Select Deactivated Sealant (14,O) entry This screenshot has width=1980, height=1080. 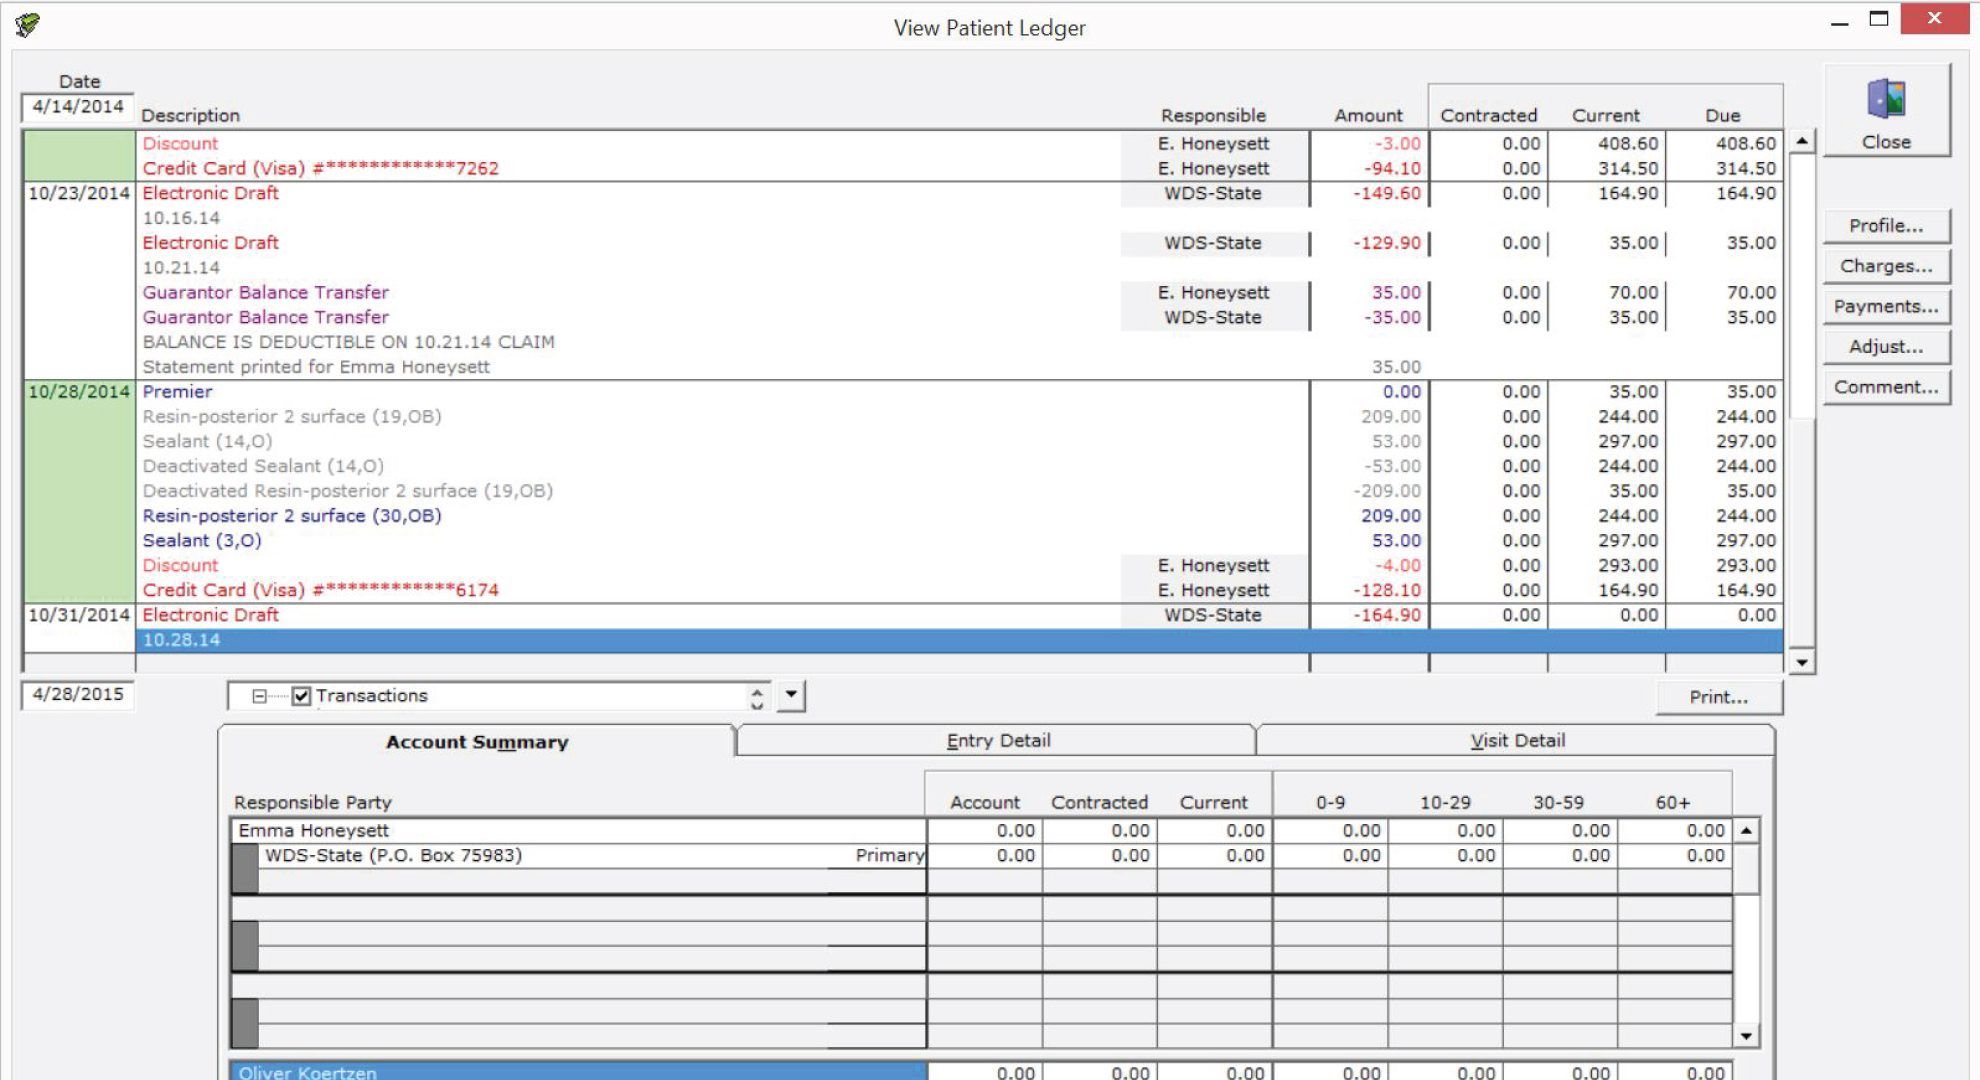click(x=959, y=466)
